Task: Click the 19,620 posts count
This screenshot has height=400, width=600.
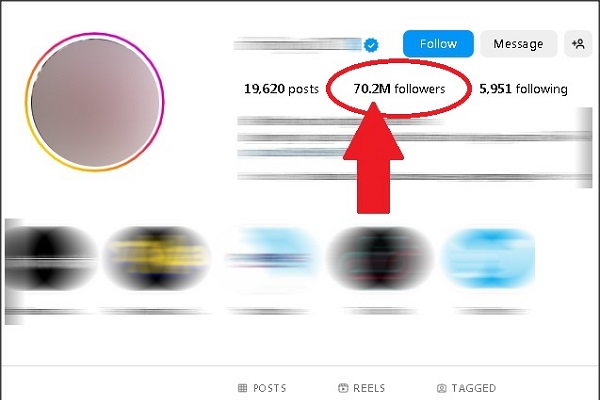Action: (x=281, y=89)
